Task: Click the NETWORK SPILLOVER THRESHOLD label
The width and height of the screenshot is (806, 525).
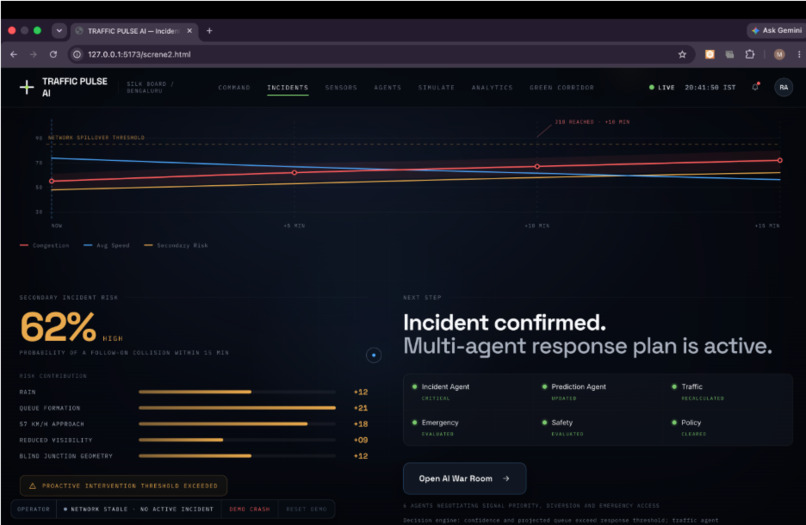Action: (96, 138)
